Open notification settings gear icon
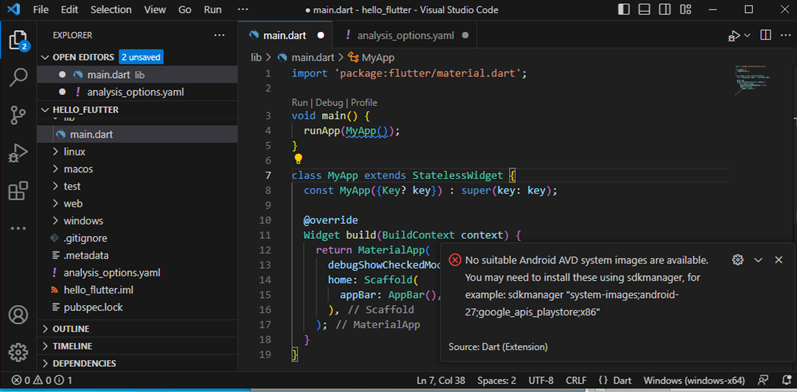This screenshot has width=797, height=392. pyautogui.click(x=738, y=260)
